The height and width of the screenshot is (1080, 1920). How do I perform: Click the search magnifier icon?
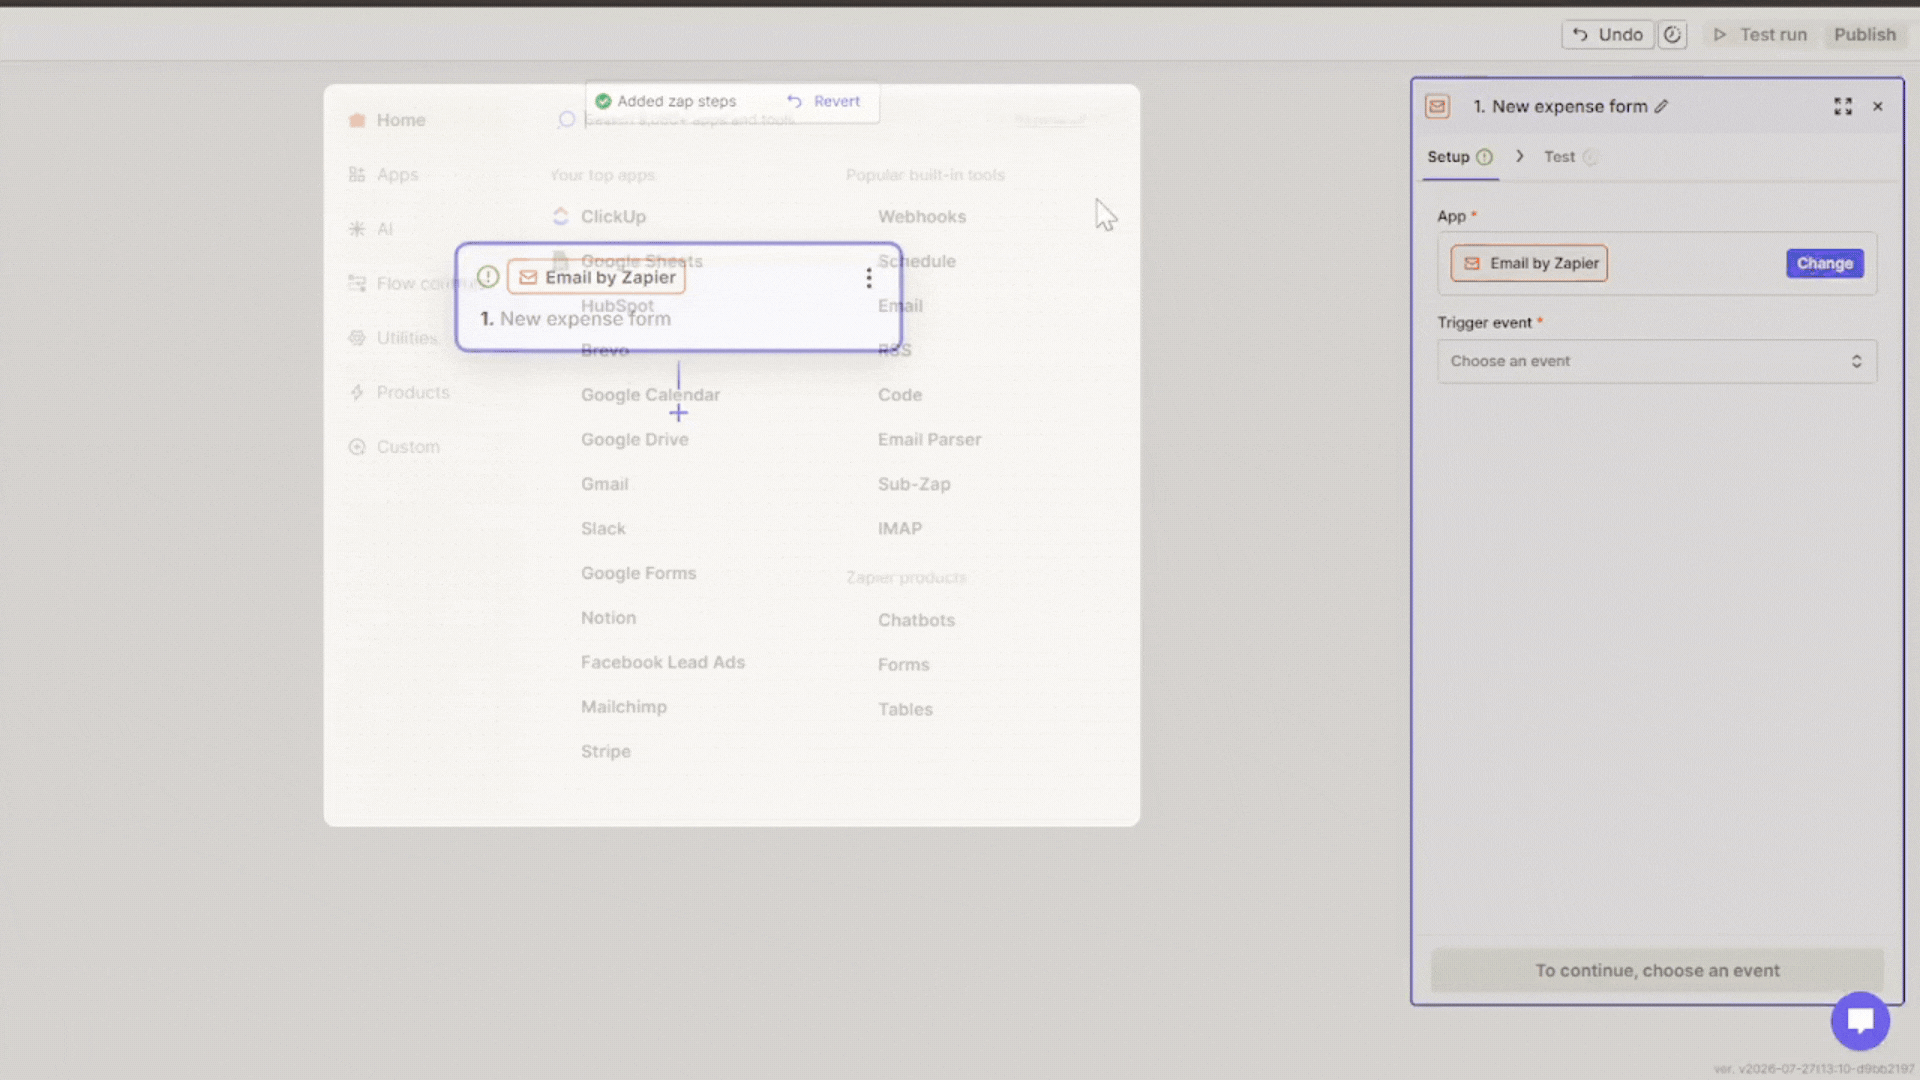(566, 120)
